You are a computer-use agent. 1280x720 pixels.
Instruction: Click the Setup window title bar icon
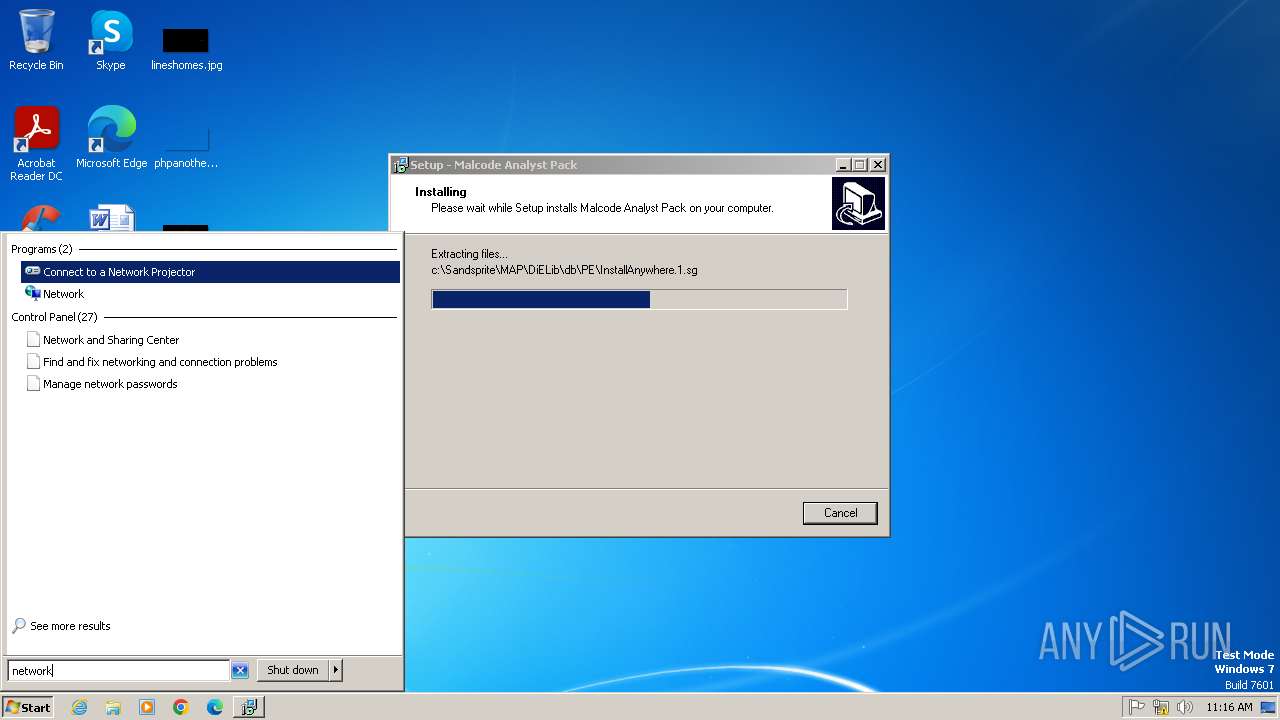(401, 165)
